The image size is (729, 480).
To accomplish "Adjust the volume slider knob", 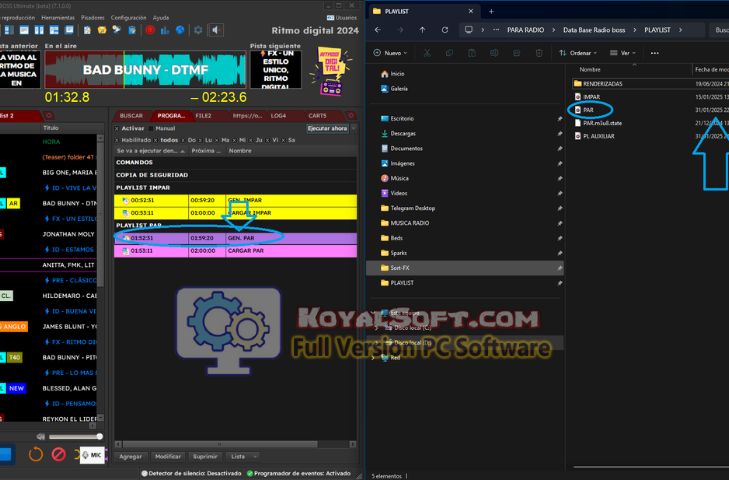I will point(99,436).
